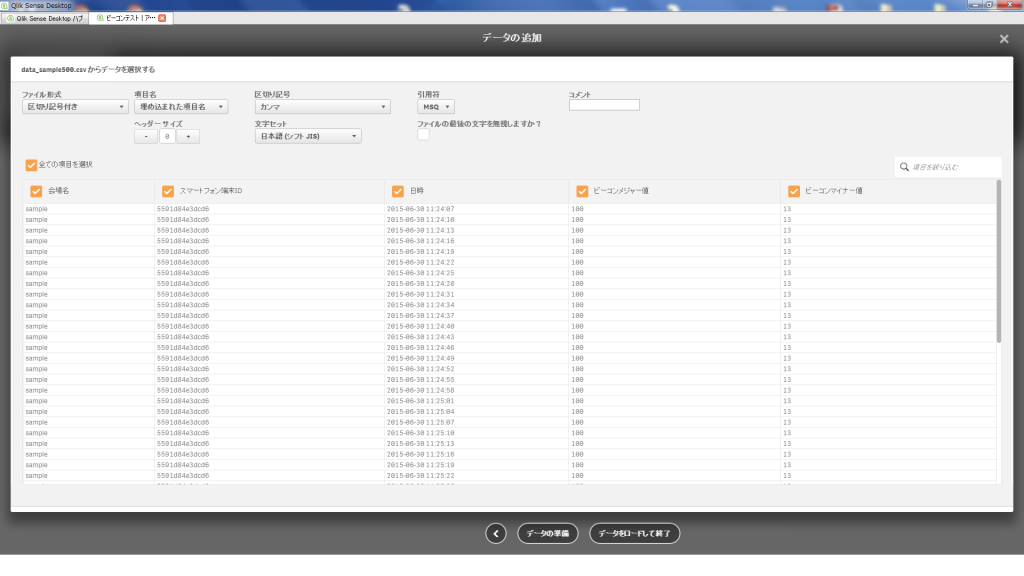Open the 引用符 MSQ dropdown

click(x=436, y=106)
